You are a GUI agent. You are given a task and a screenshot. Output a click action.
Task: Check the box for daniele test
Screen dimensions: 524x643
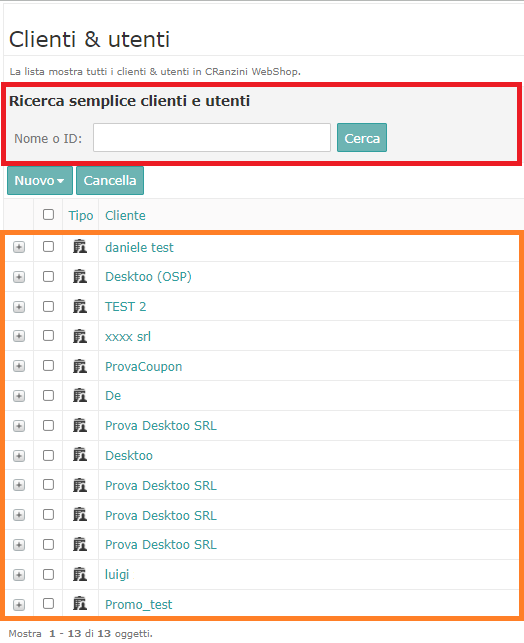click(48, 246)
